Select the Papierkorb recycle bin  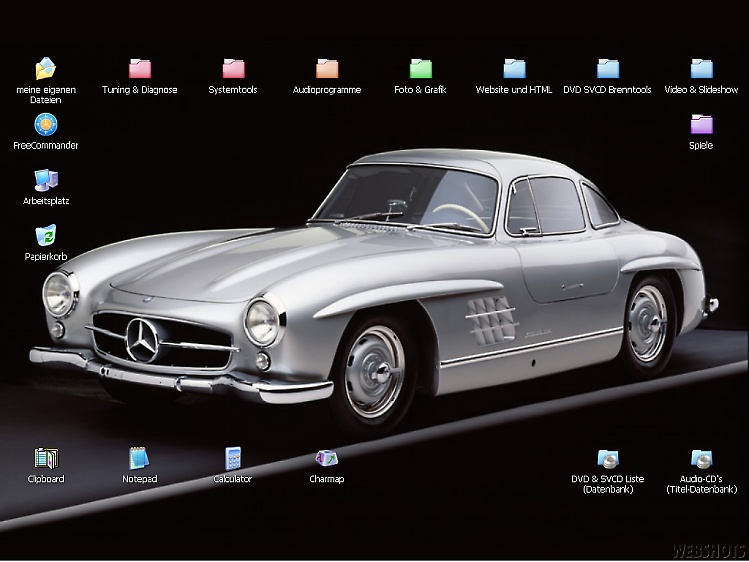coord(46,235)
